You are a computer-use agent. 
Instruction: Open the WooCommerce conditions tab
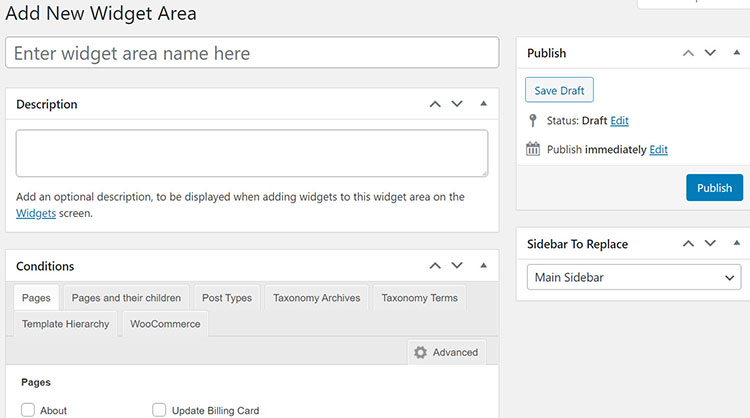[x=165, y=324]
